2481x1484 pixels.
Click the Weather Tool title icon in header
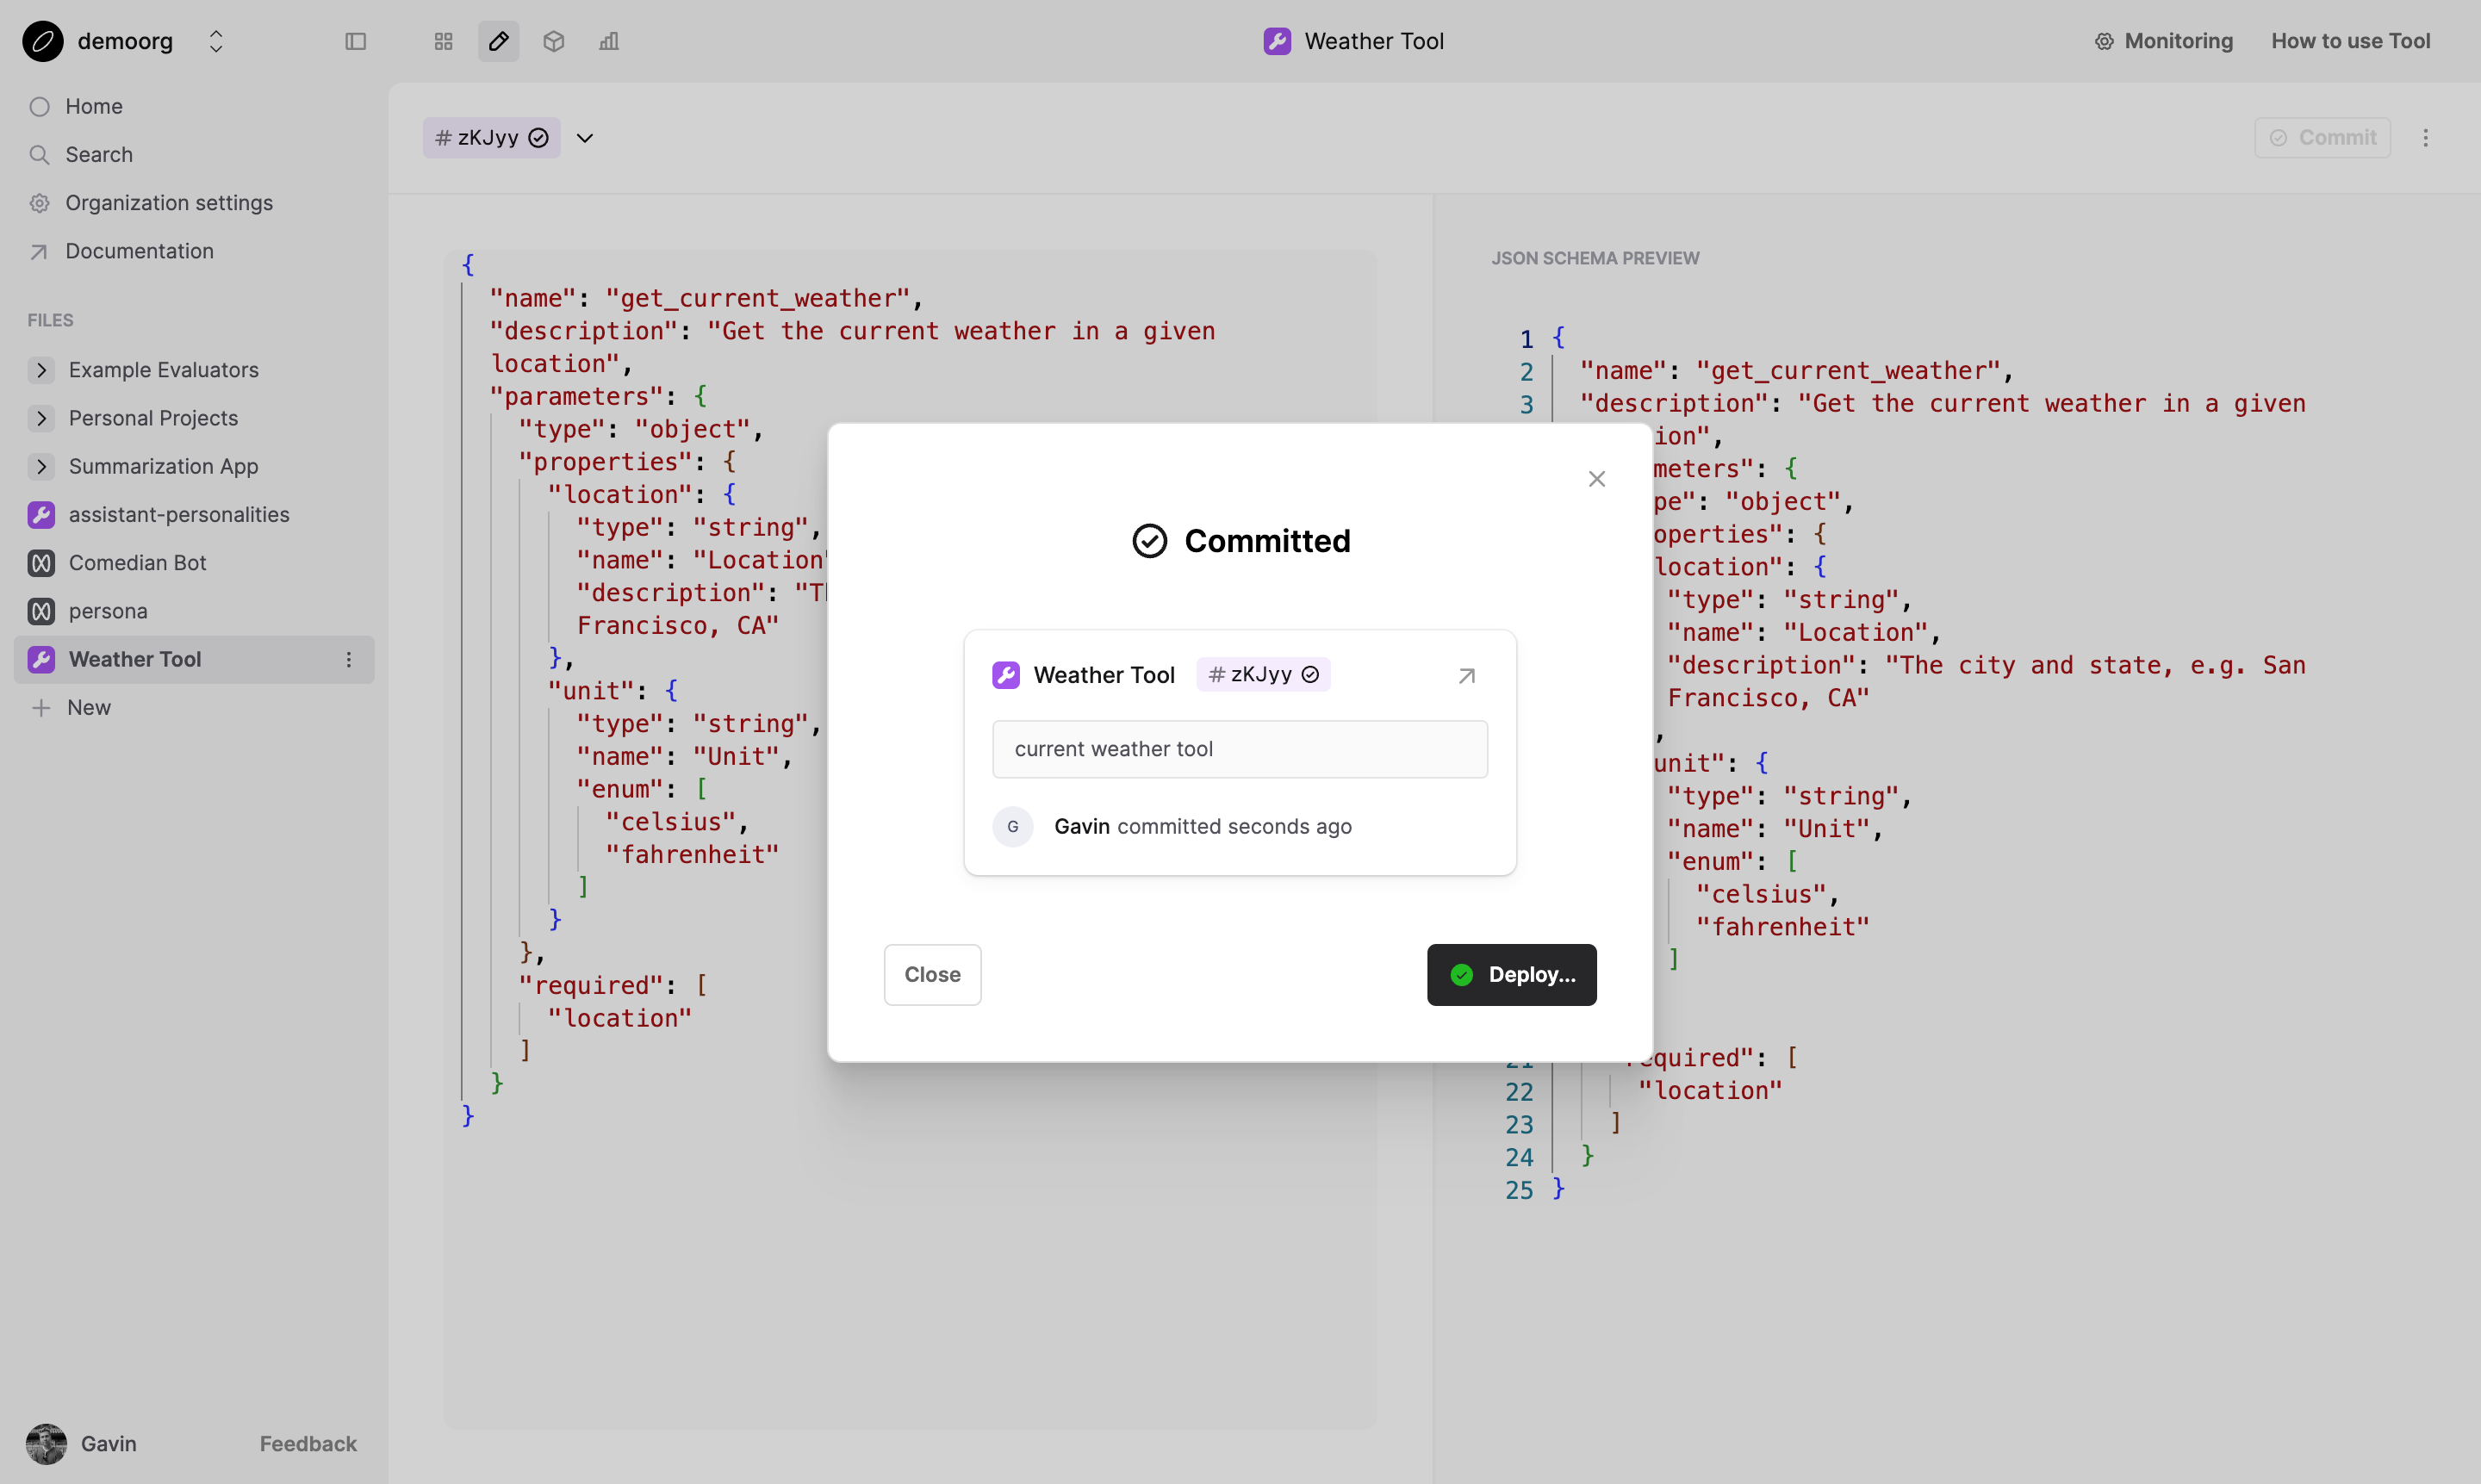tap(1277, 41)
